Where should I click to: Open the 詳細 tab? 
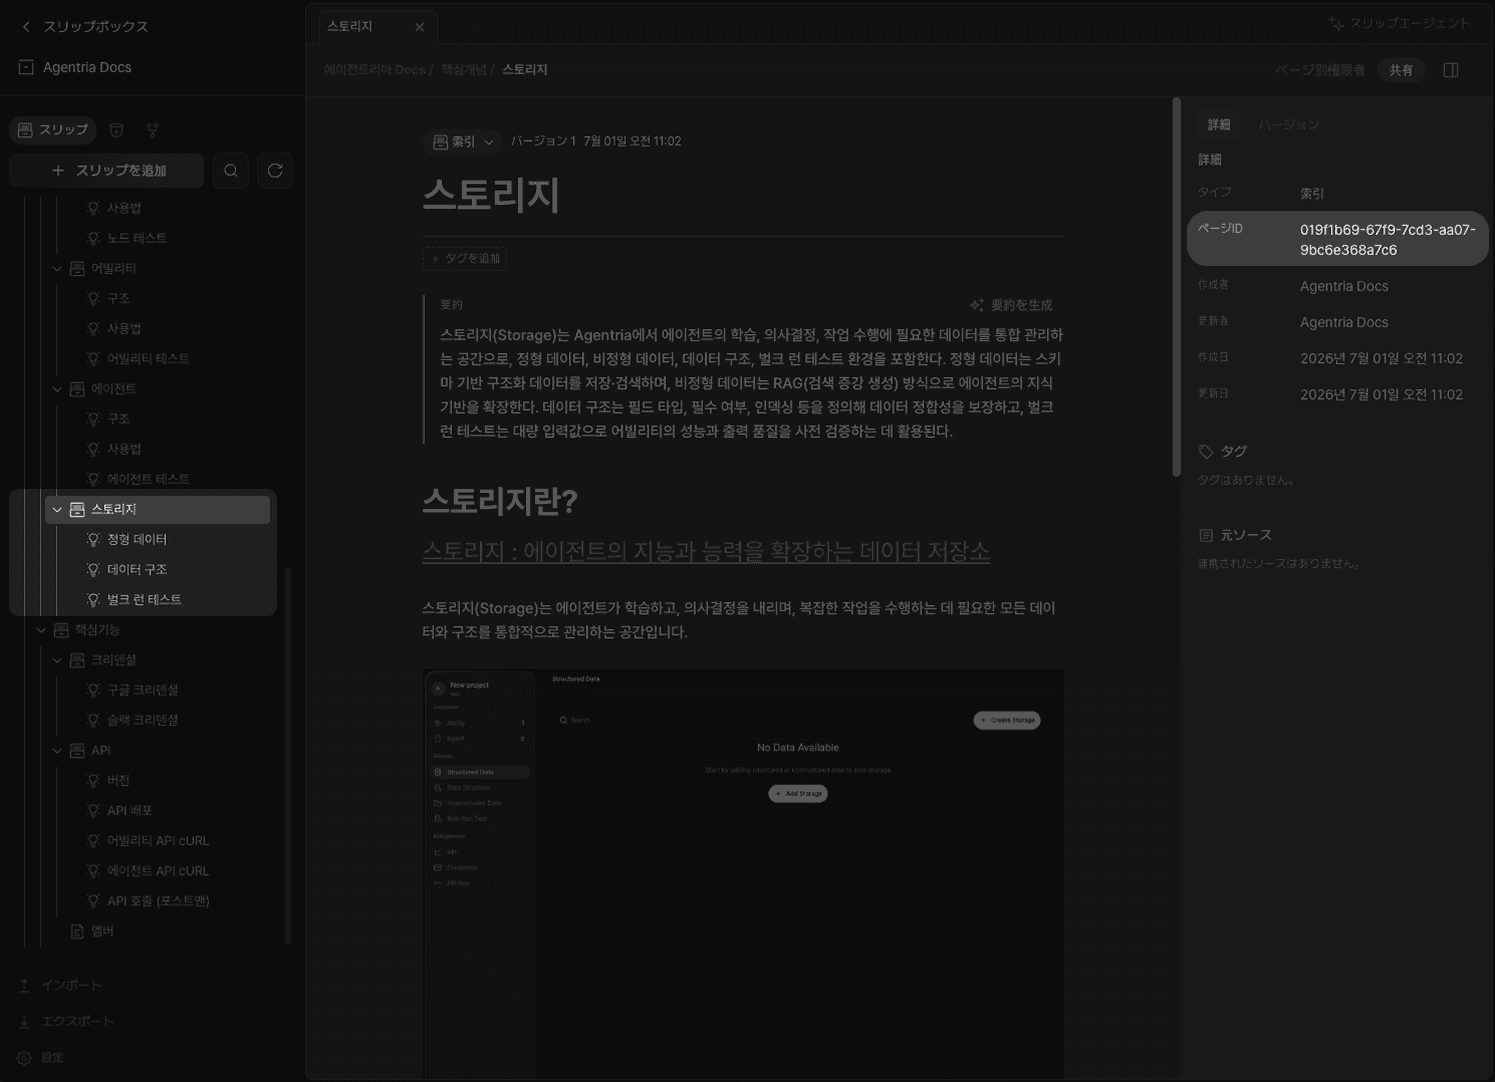pos(1219,125)
